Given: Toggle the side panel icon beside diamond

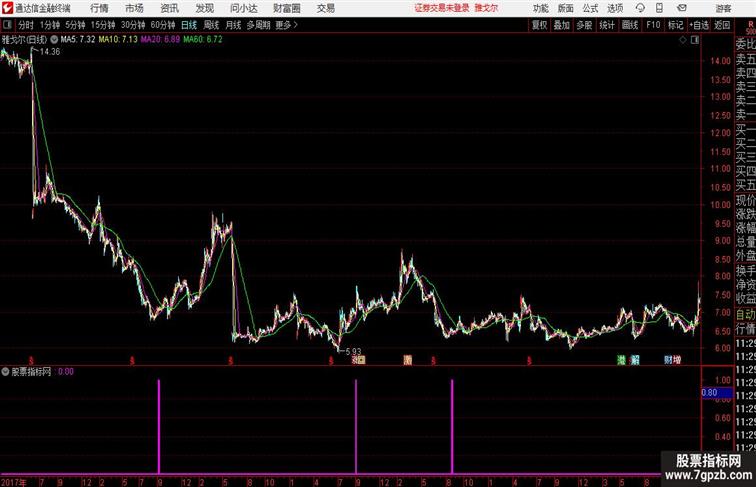Looking at the screenshot, I should tap(695, 40).
